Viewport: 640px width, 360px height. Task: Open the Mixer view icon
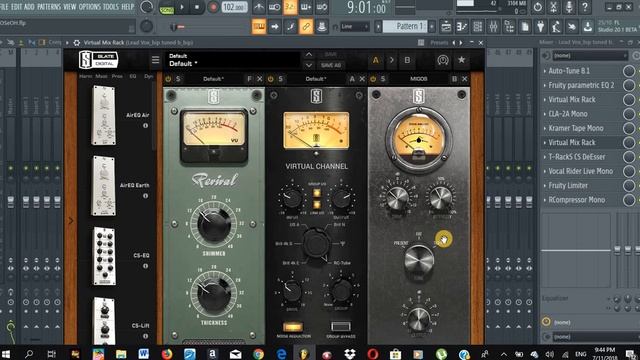click(493, 27)
